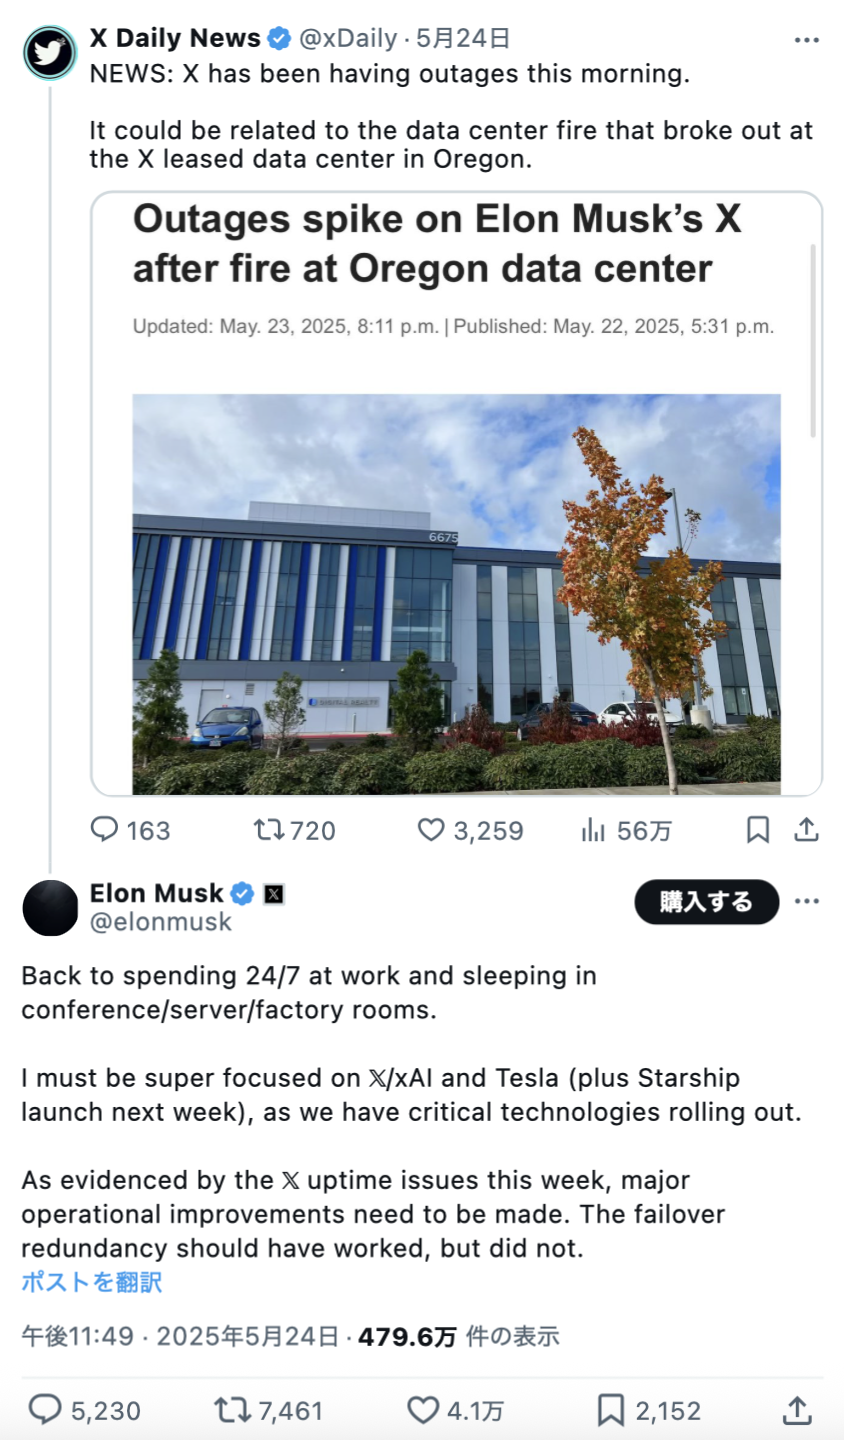Open X Daily News profile avatar
The image size is (844, 1440).
(50, 53)
